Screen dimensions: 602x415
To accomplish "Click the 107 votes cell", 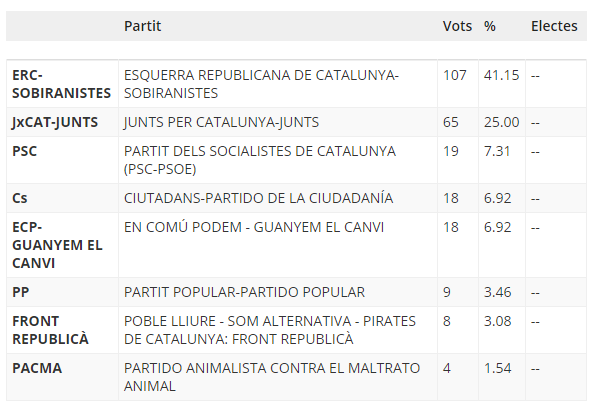I will click(x=455, y=75).
